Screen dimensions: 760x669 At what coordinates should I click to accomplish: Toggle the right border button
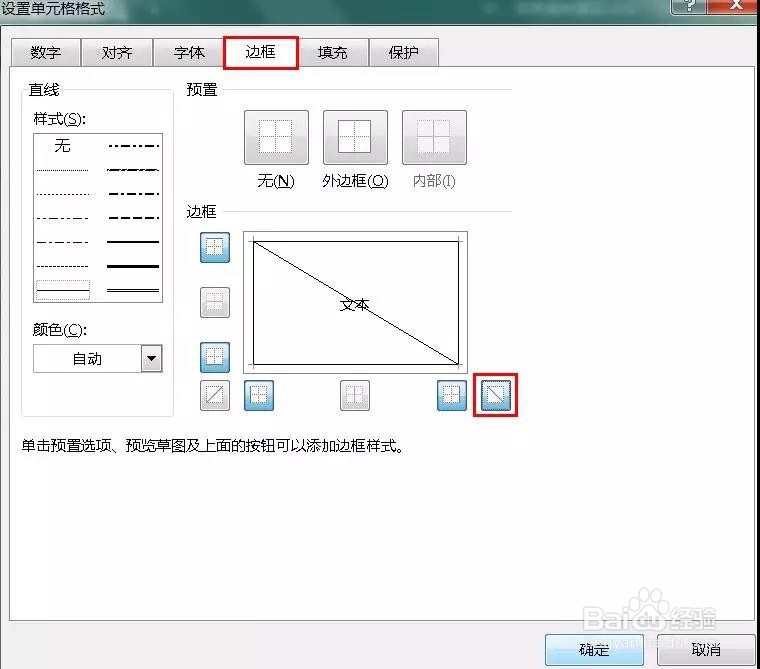452,395
